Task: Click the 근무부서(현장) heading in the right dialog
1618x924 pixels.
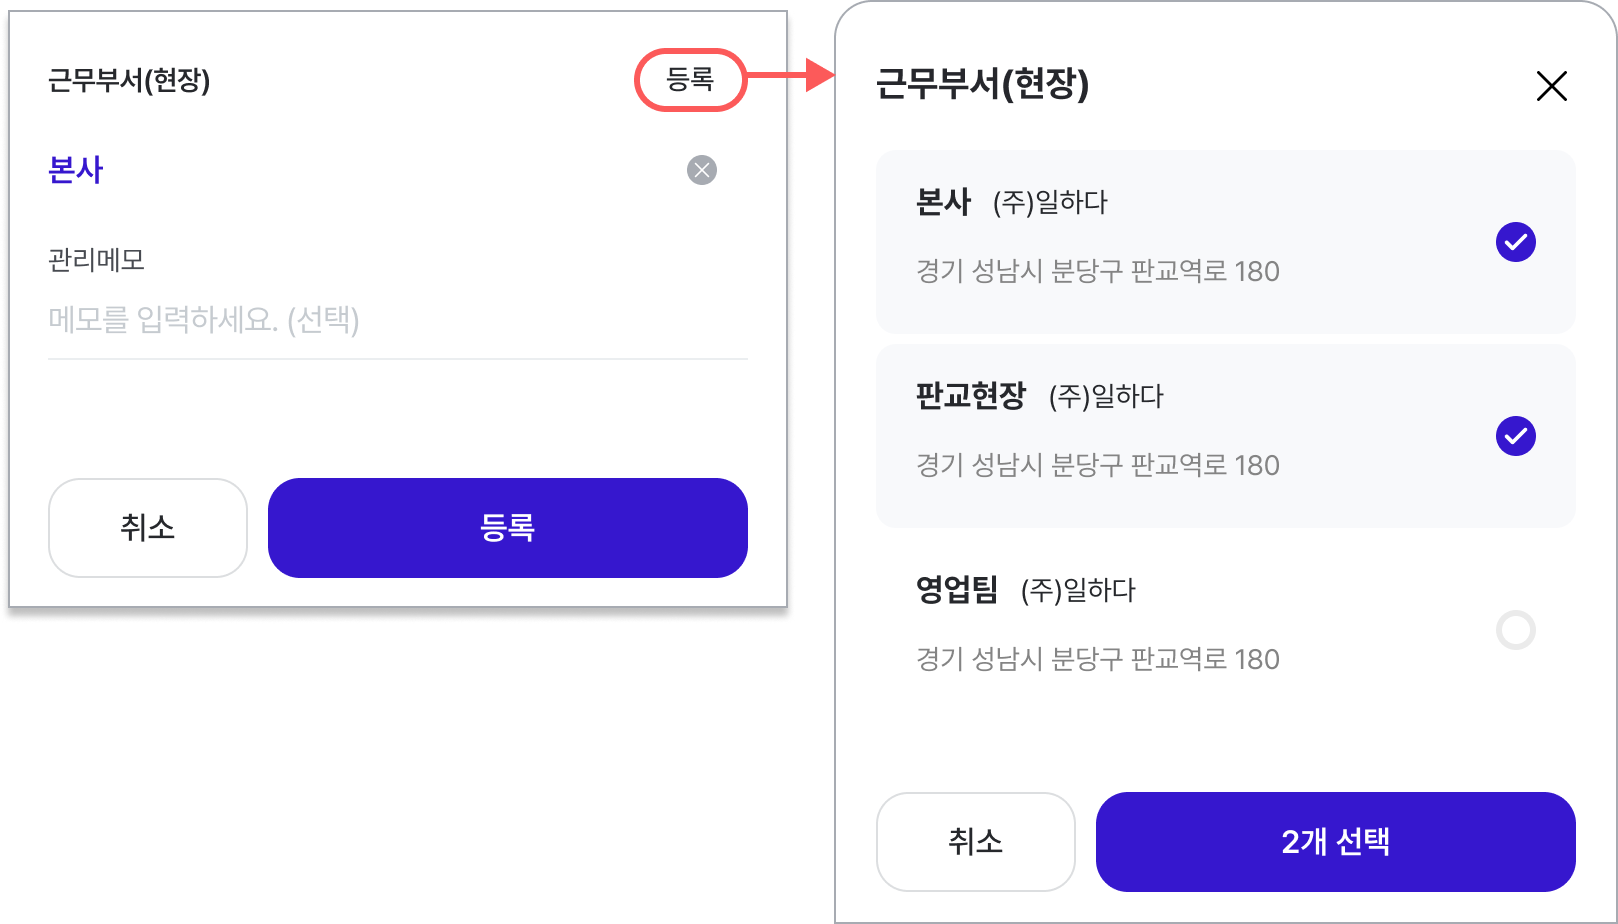Action: 982,84
